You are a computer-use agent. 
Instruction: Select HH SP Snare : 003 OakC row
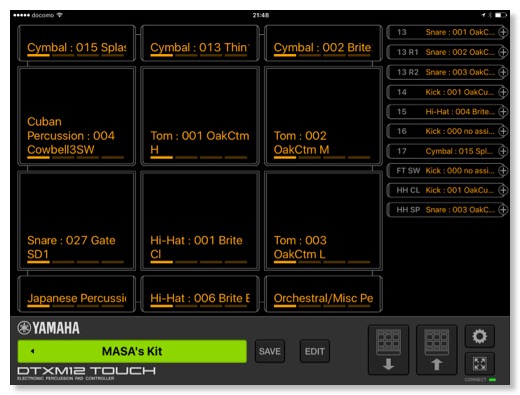pos(447,210)
